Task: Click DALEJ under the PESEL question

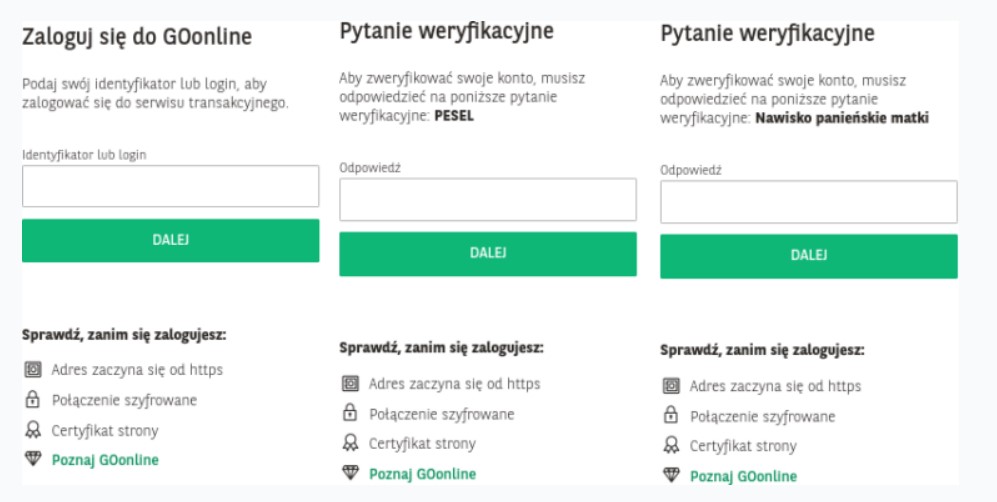Action: 488,254
